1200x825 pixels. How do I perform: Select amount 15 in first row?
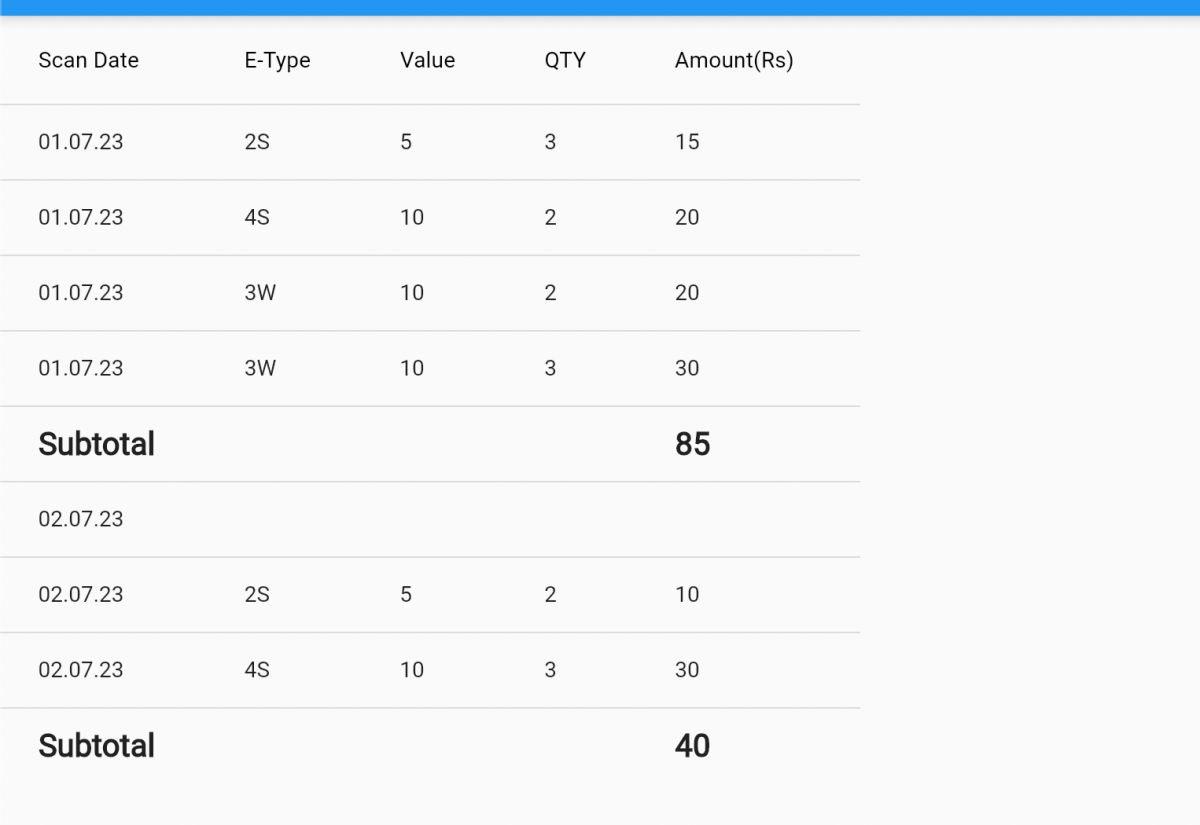[687, 142]
